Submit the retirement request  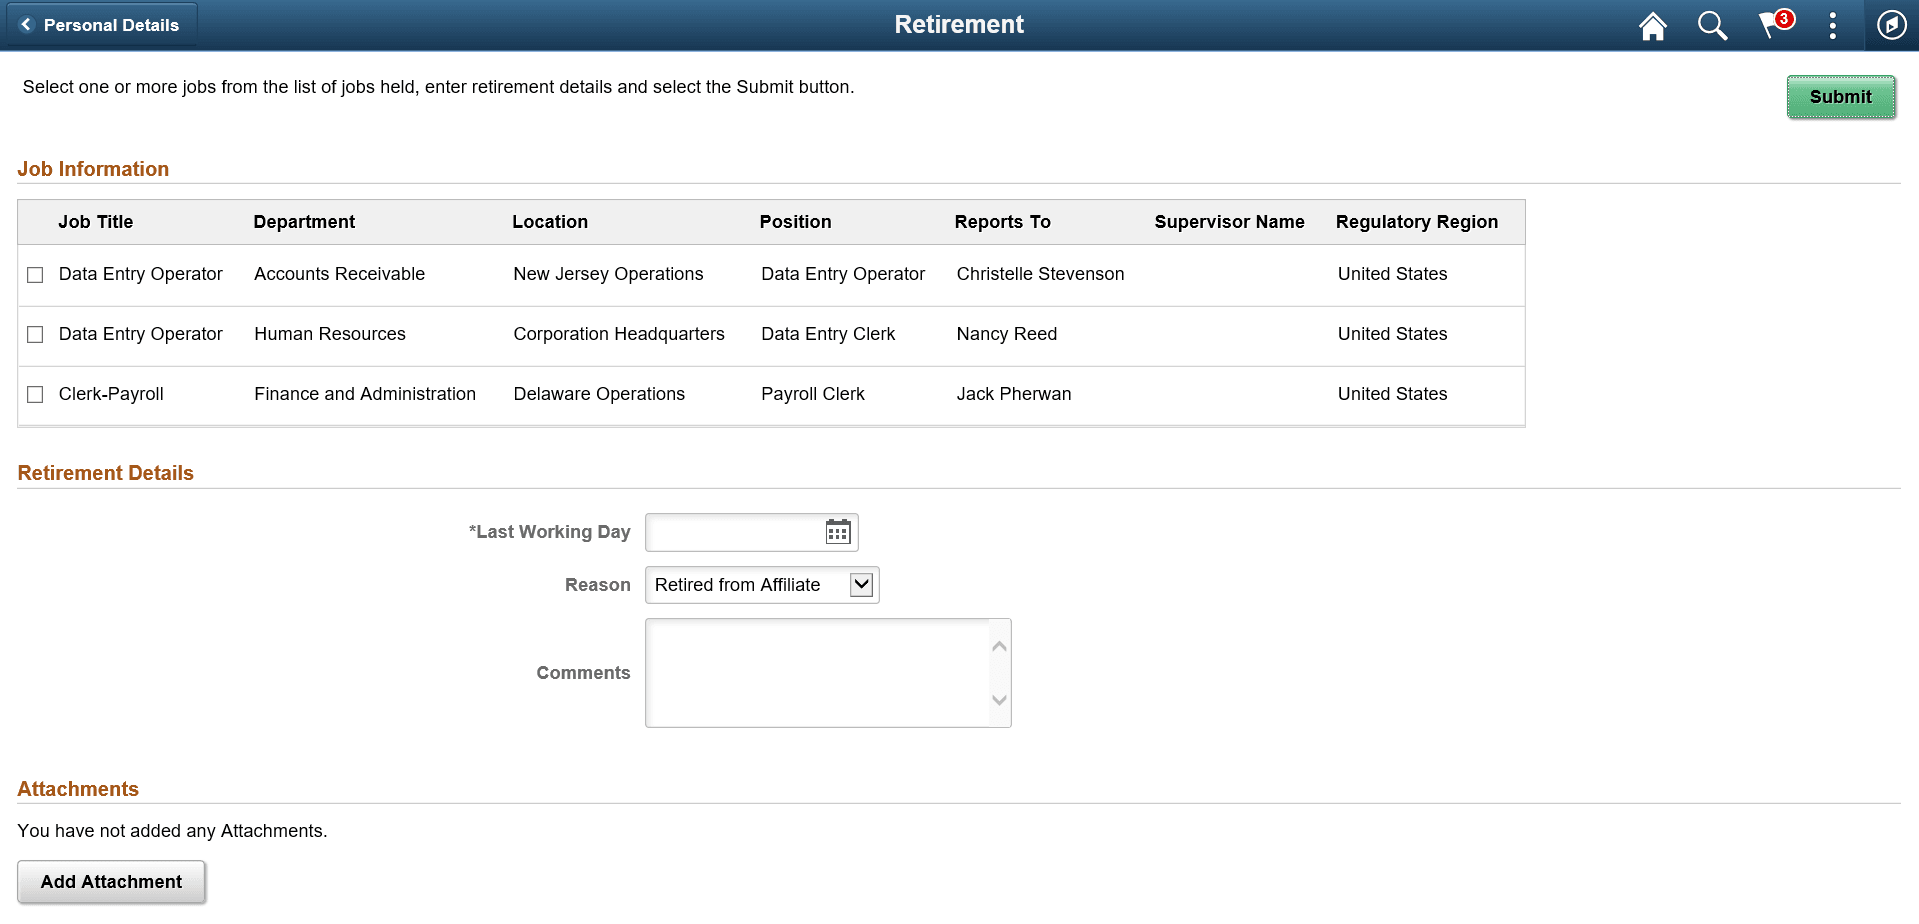[1840, 97]
